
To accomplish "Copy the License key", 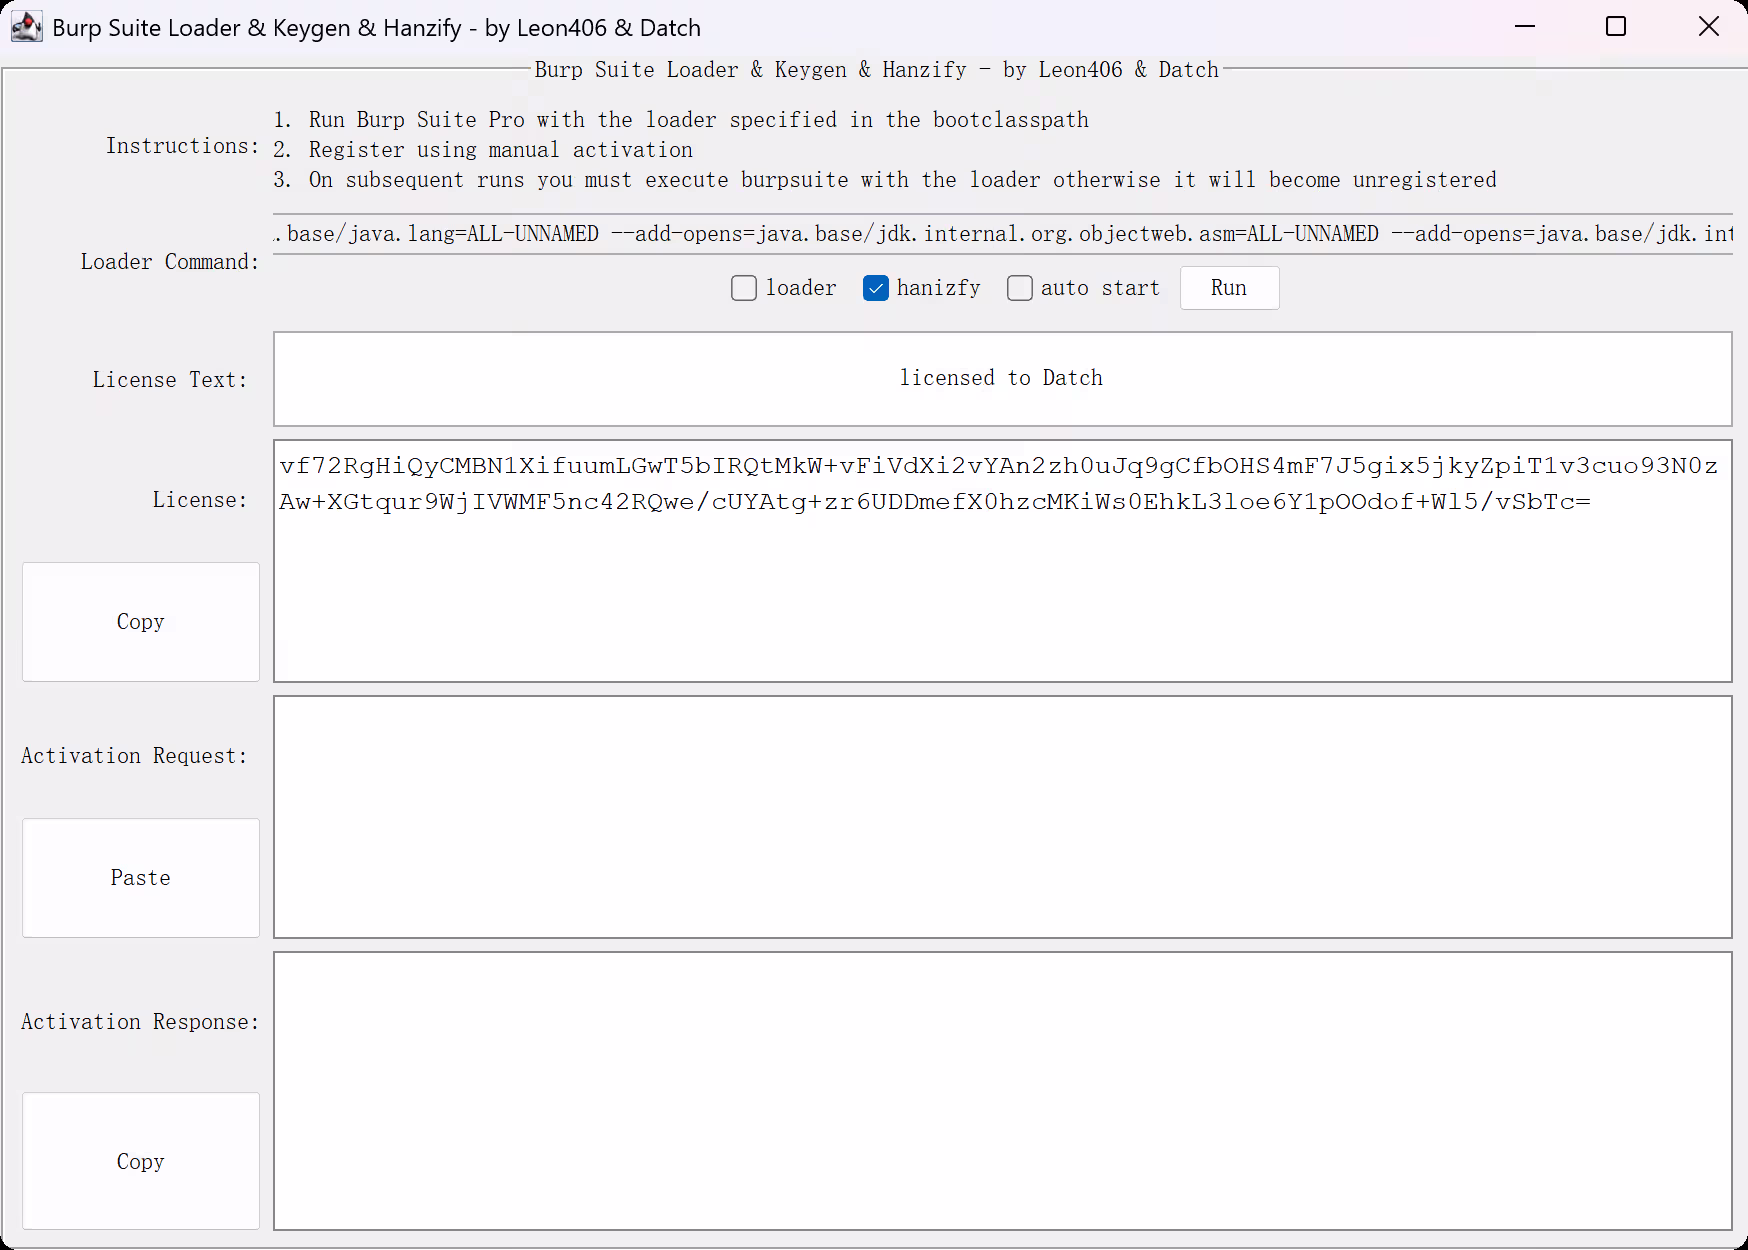I will pos(141,622).
